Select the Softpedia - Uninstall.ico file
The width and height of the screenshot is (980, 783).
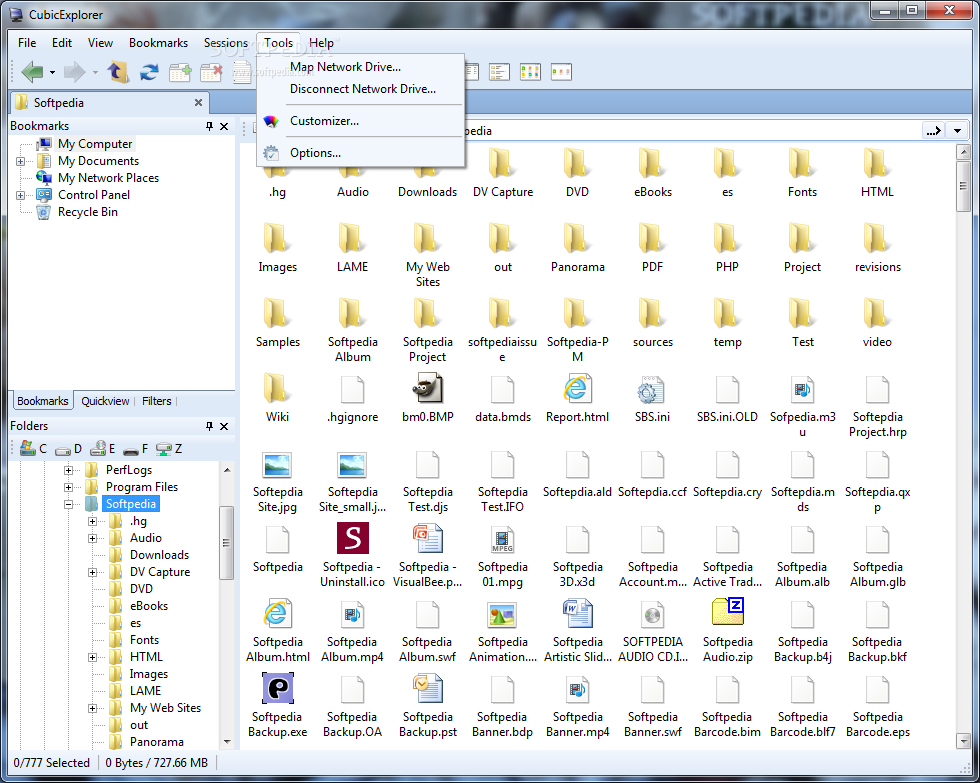point(352,556)
